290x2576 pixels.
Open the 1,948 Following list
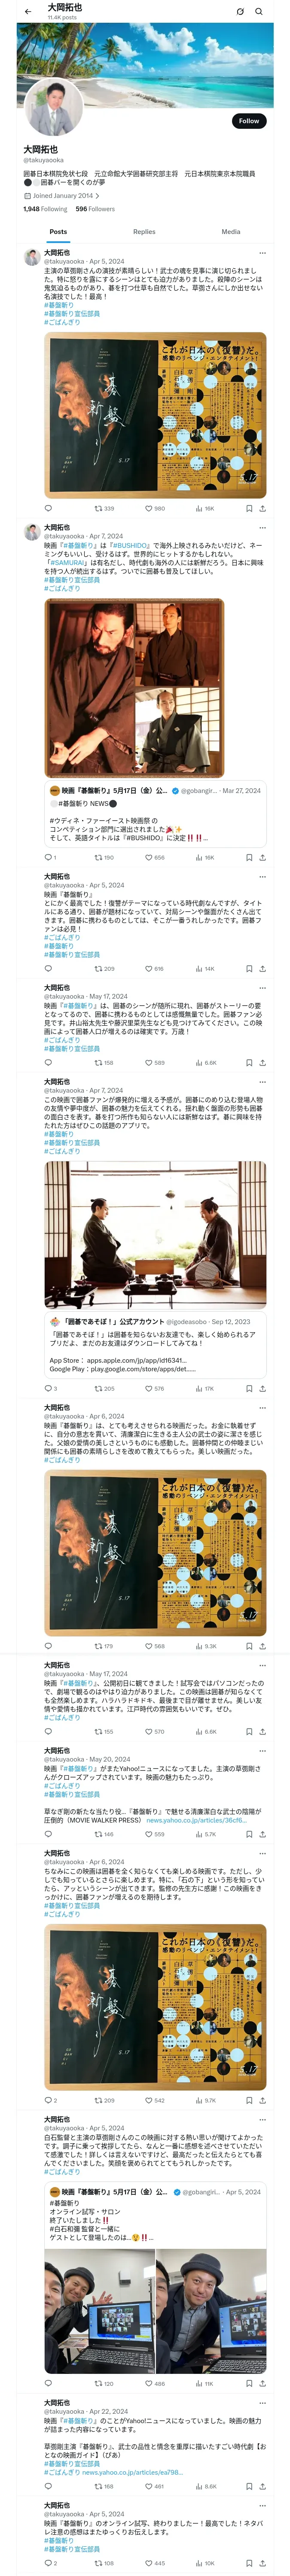click(45, 209)
